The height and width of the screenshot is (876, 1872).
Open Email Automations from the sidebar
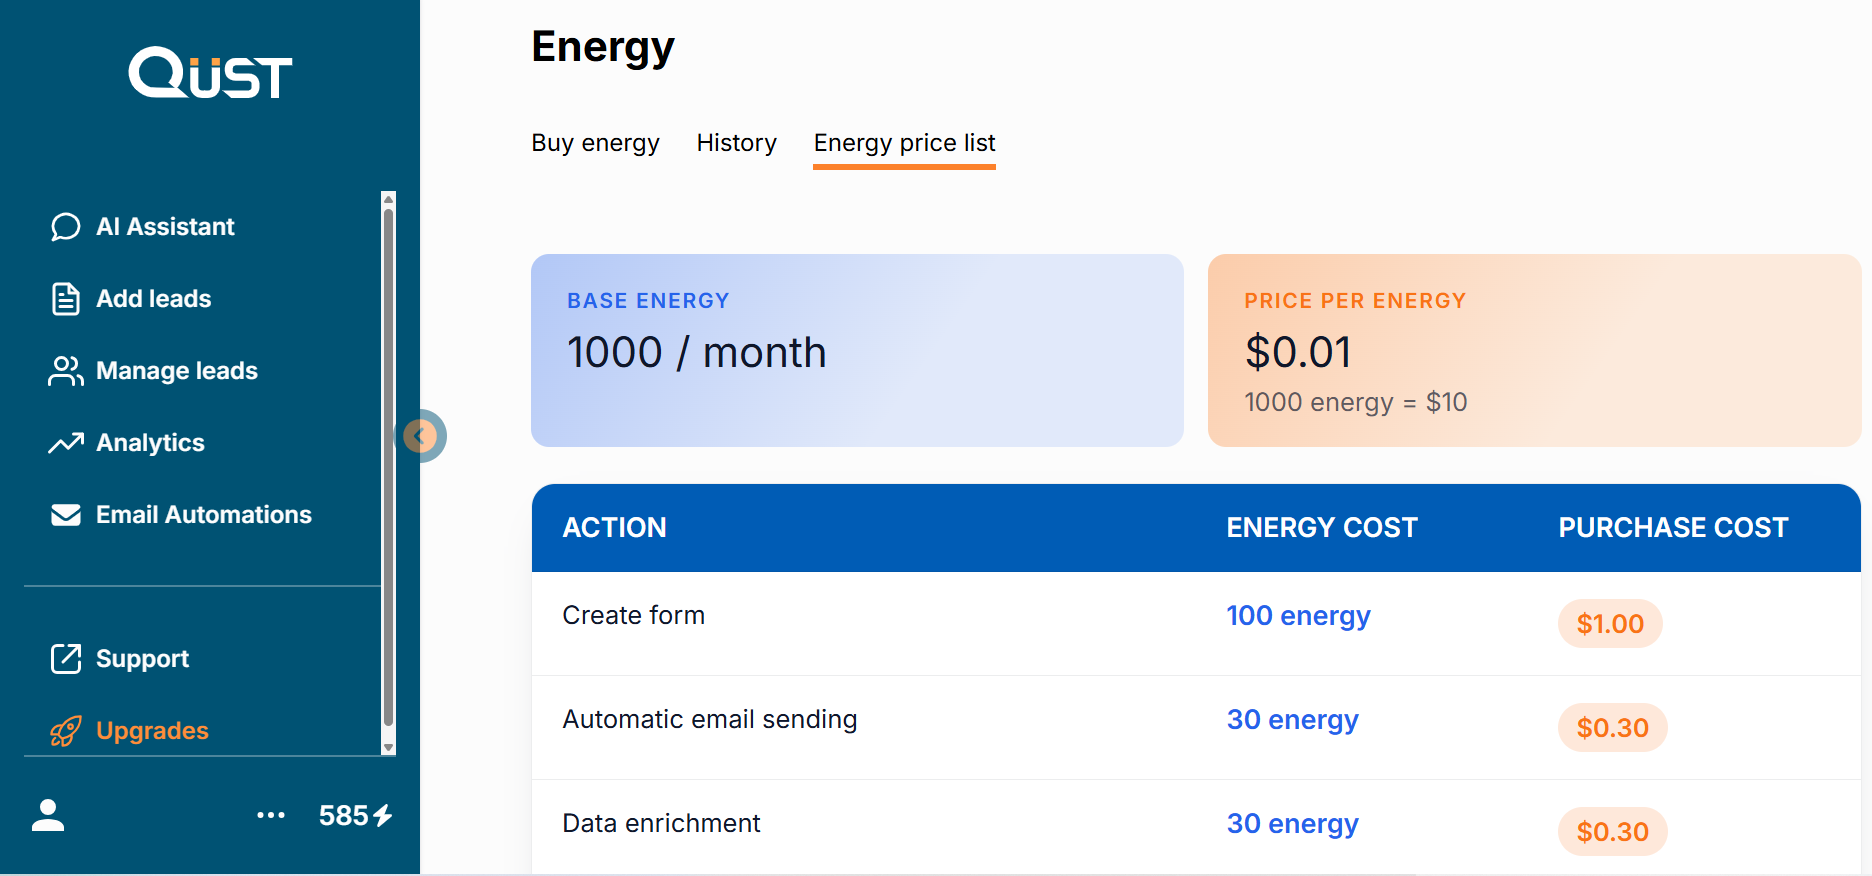[x=203, y=515]
